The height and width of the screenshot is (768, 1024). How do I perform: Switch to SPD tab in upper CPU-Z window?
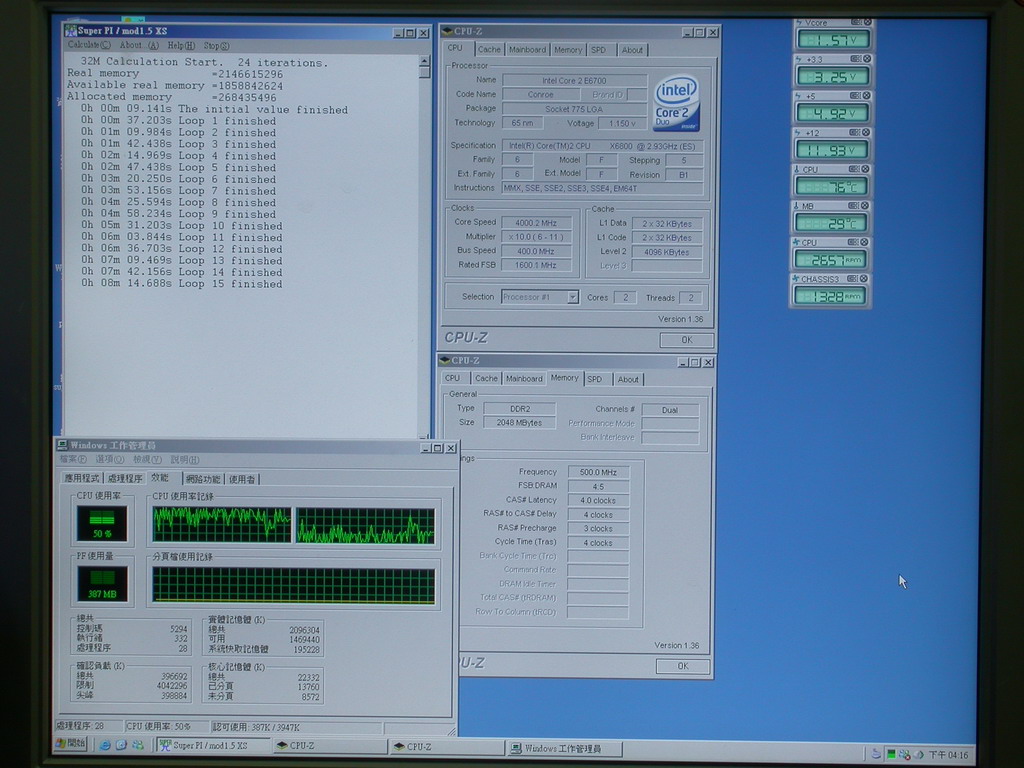599,50
